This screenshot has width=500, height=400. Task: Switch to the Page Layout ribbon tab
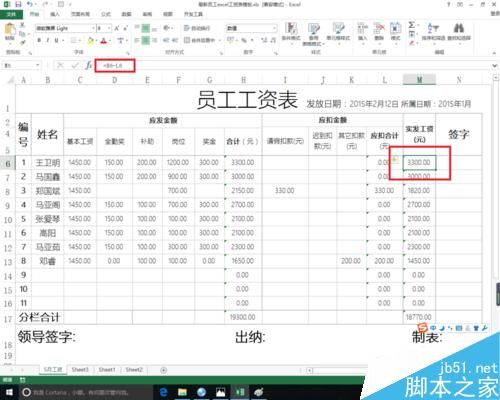click(x=80, y=14)
